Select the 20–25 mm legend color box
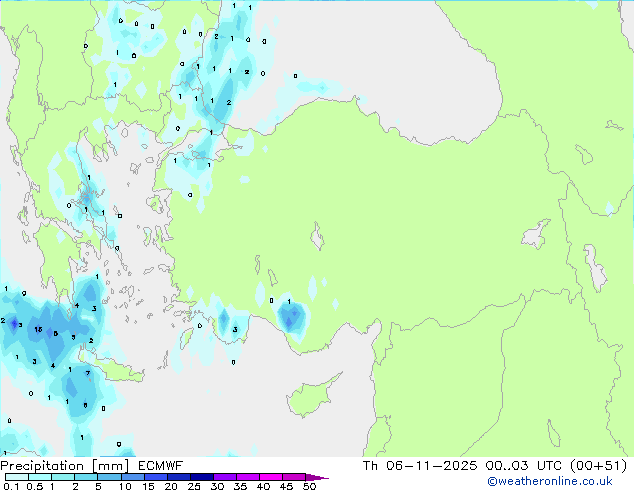This screenshot has width=634, height=490. tap(178, 477)
